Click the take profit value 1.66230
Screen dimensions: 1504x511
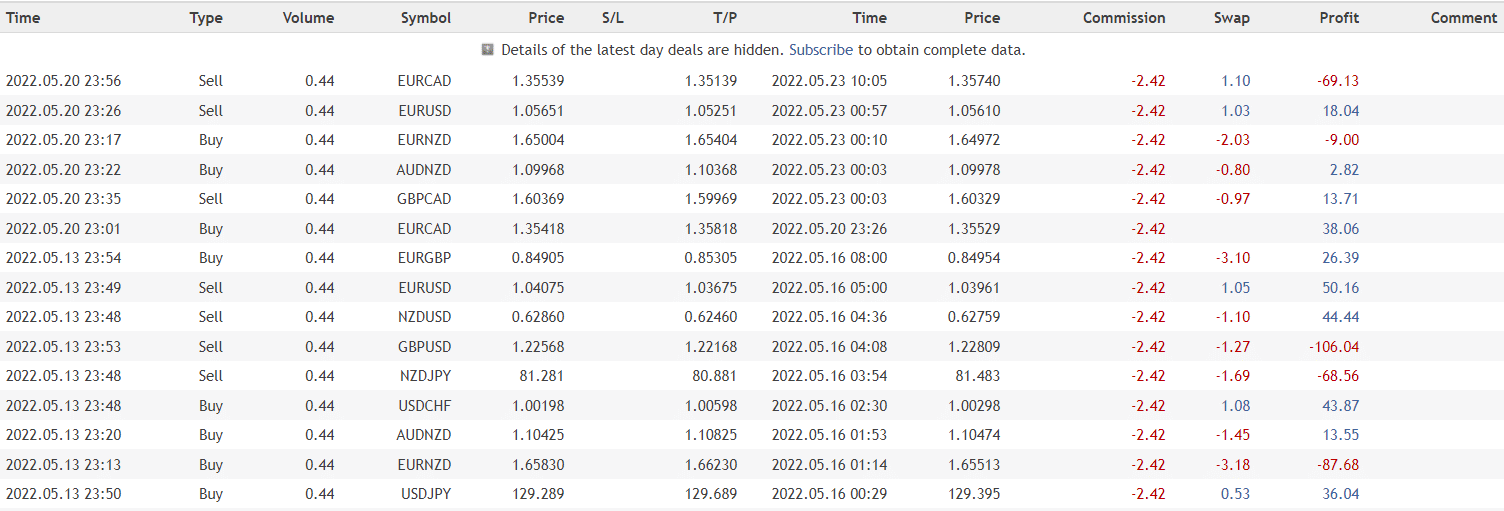tap(711, 465)
